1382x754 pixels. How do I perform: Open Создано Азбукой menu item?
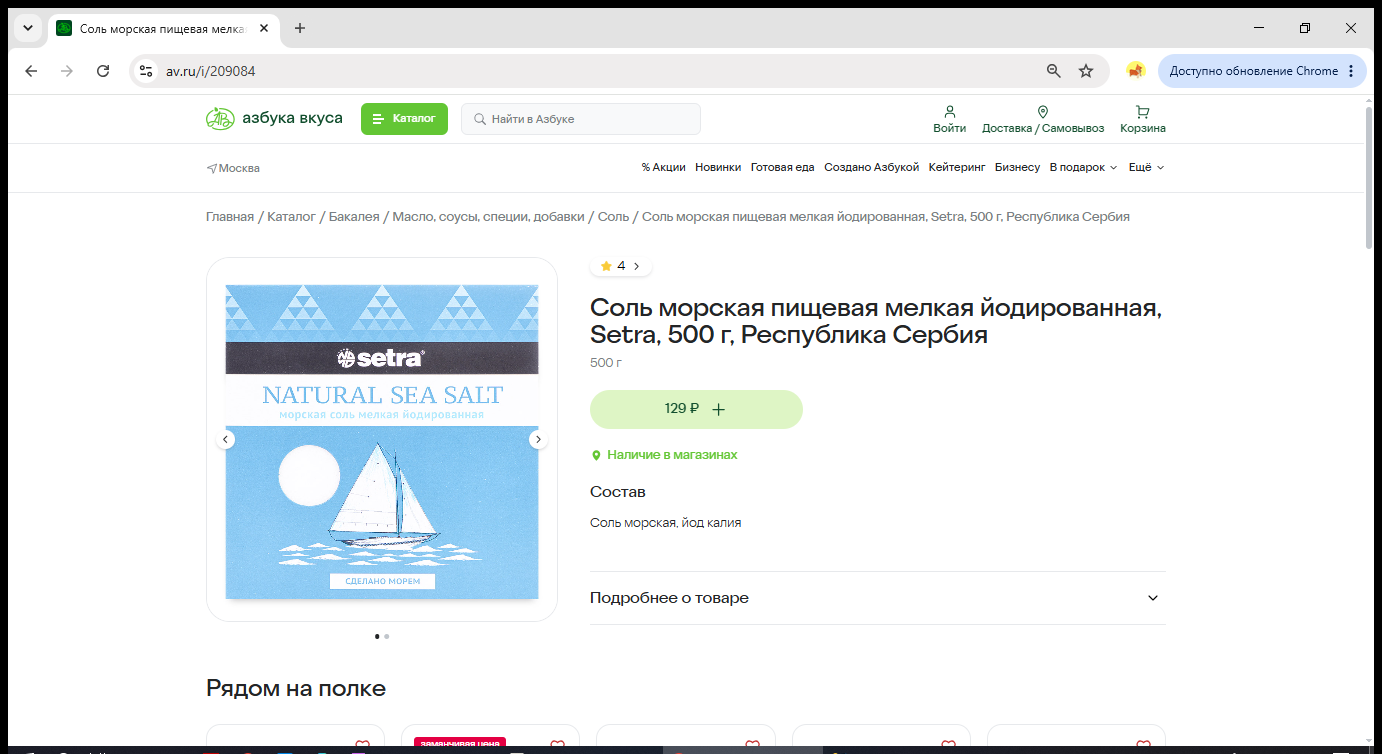pyautogui.click(x=871, y=167)
